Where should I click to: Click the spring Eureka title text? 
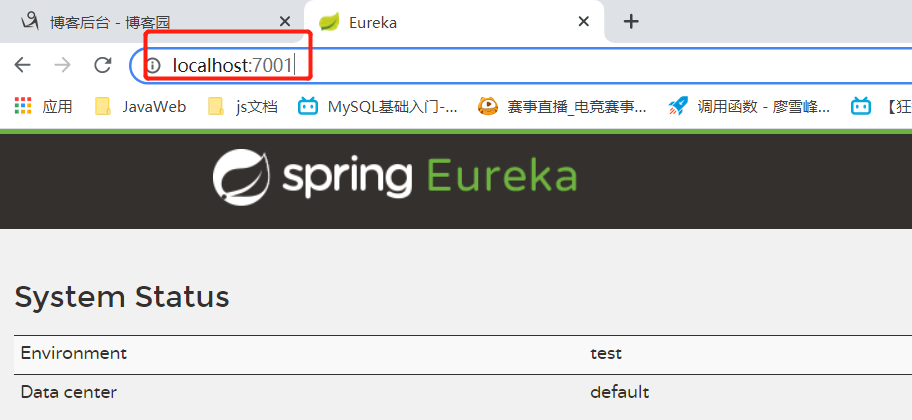(430, 177)
